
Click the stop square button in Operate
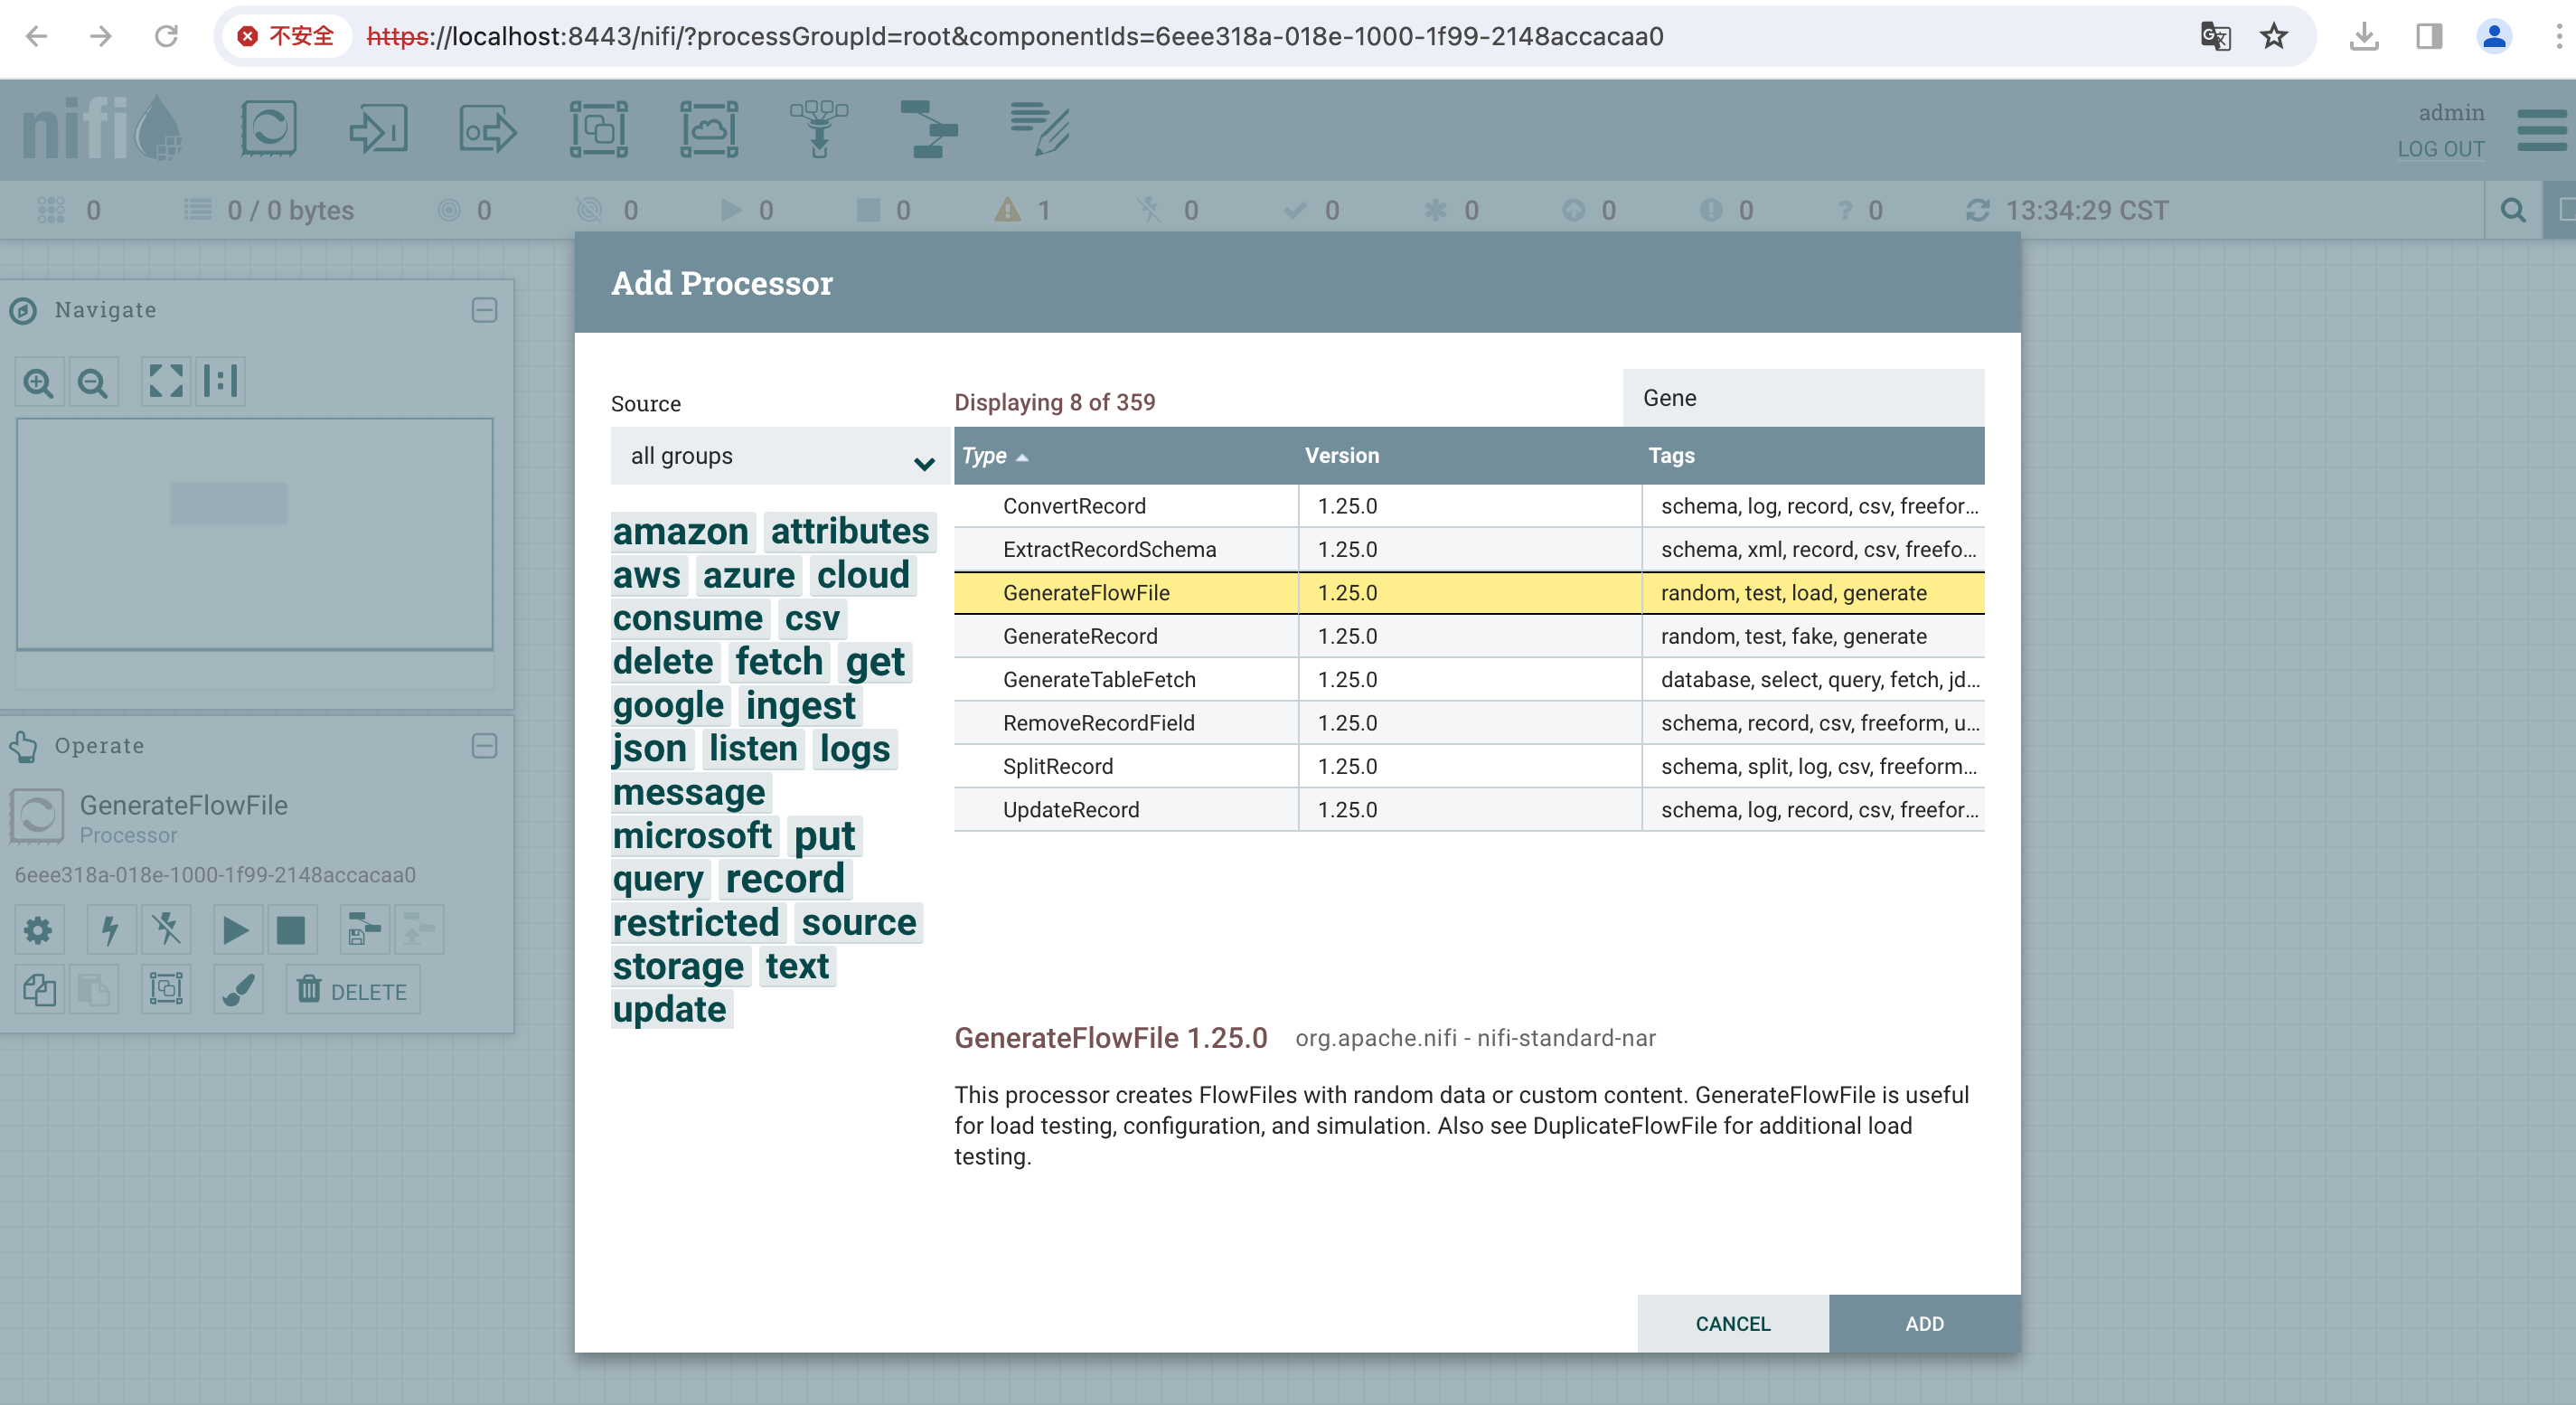point(292,930)
